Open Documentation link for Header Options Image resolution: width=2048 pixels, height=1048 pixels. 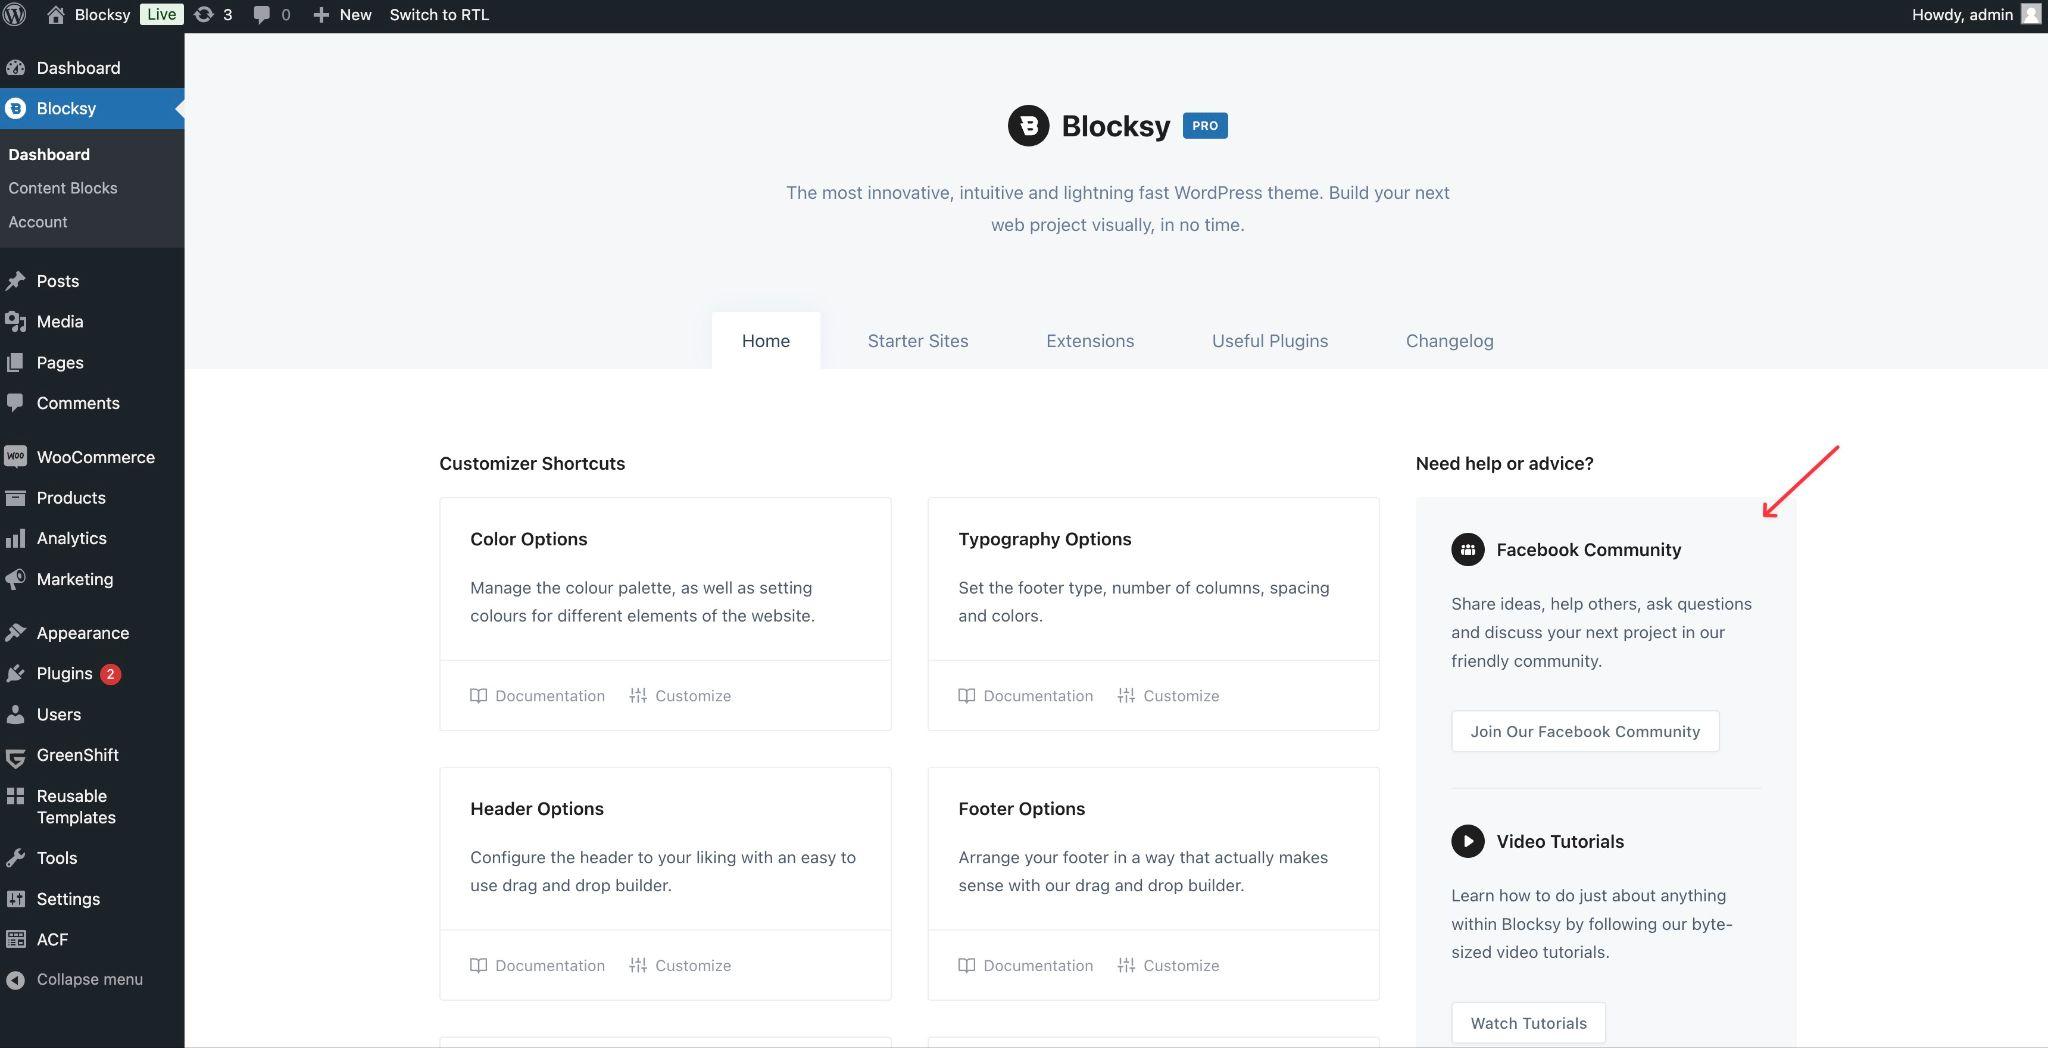538,966
